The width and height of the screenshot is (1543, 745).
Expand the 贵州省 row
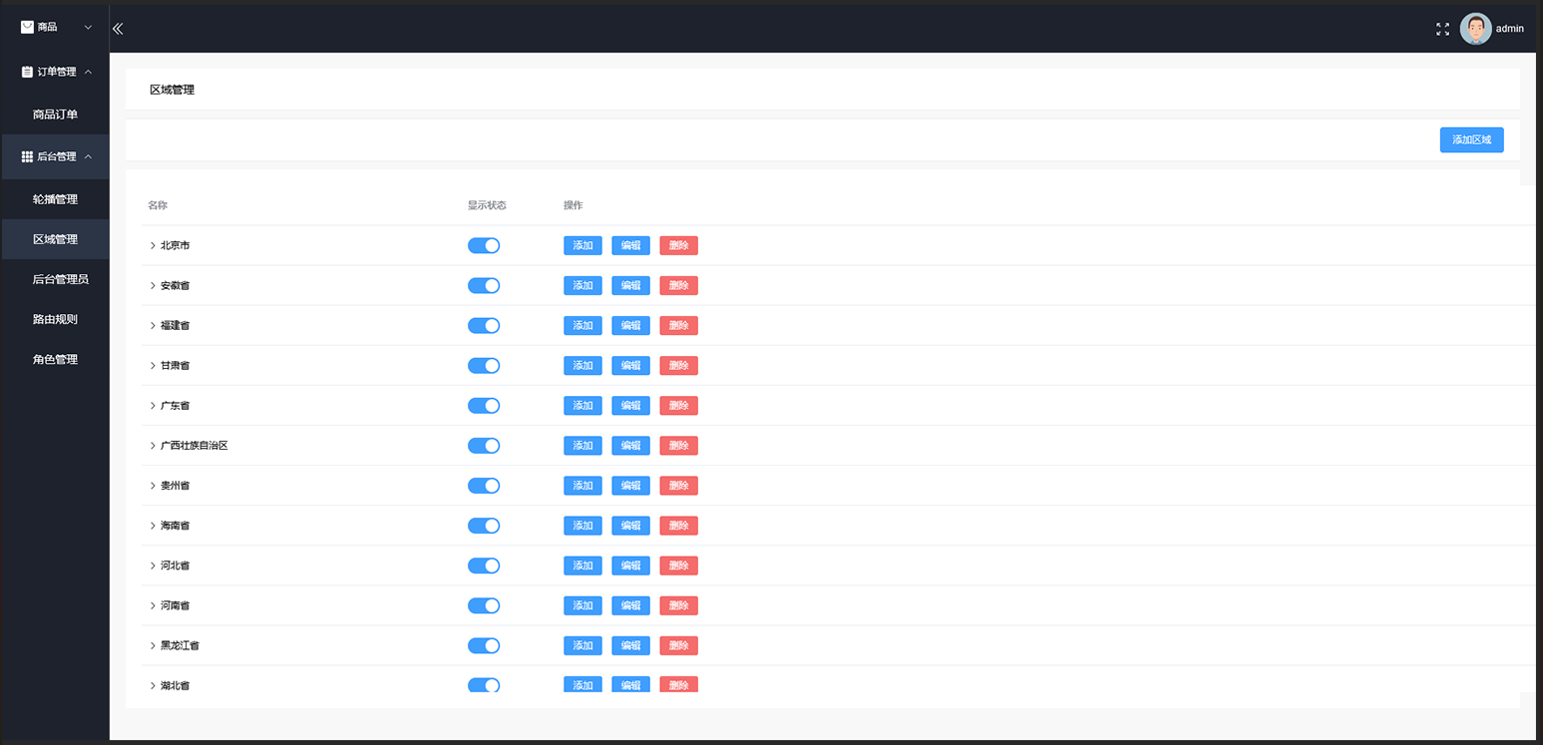click(x=153, y=485)
